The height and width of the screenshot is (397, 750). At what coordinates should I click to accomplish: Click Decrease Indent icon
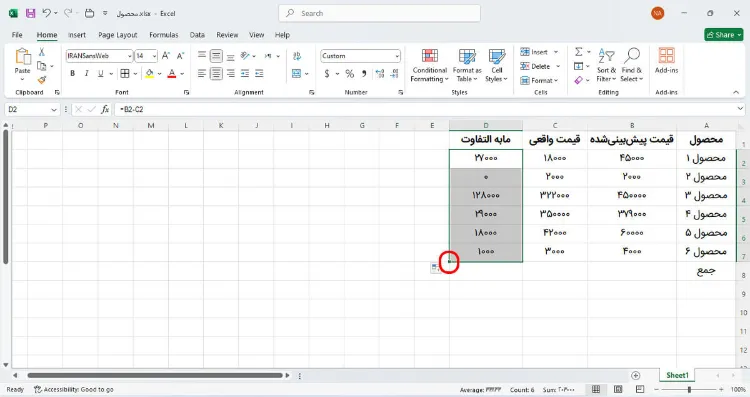coord(245,73)
